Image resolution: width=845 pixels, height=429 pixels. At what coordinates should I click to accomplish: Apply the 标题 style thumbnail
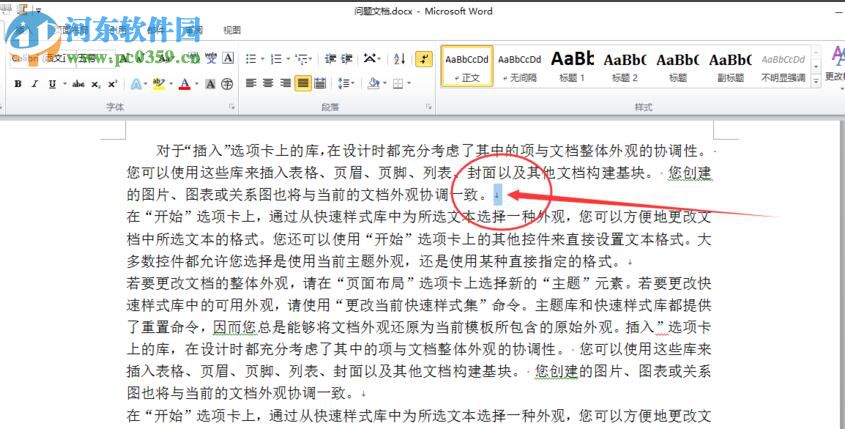[677, 66]
